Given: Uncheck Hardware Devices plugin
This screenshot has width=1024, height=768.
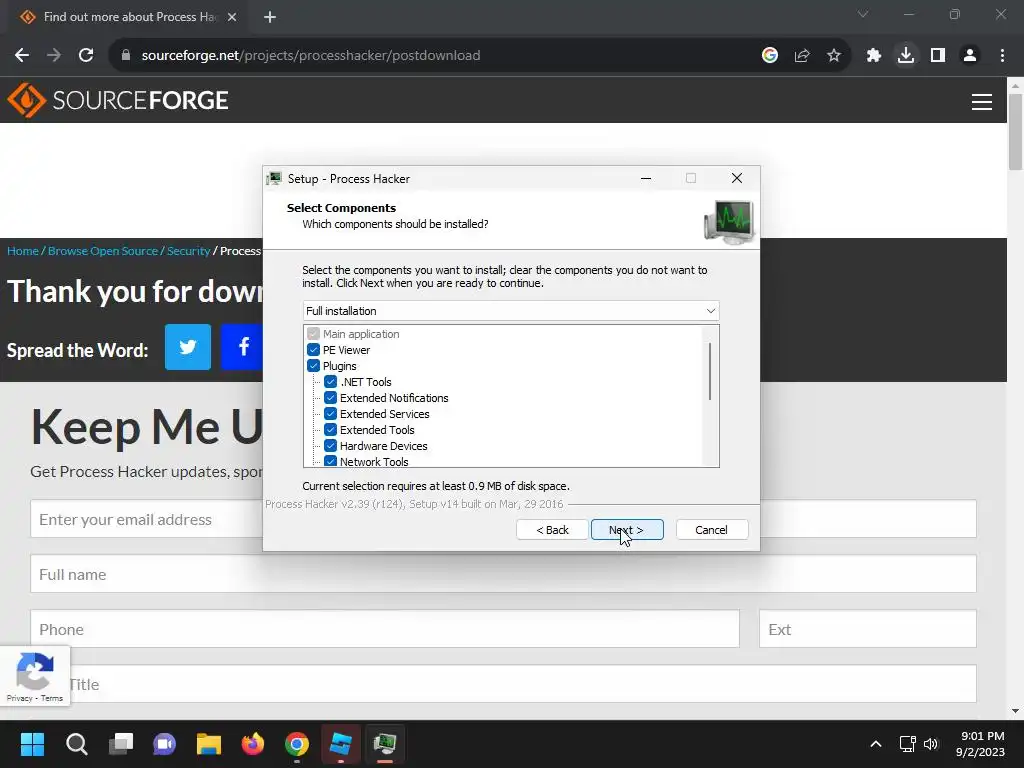Looking at the screenshot, I should (x=330, y=446).
